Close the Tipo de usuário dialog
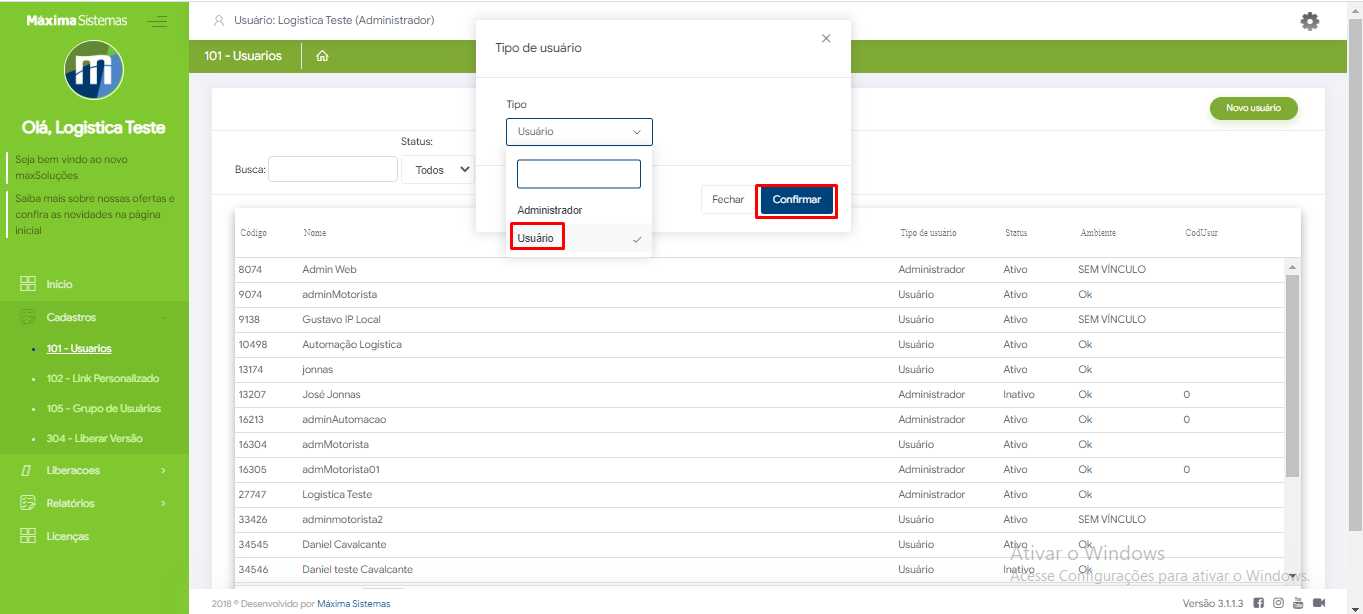Screen dimensions: 1363x614 tap(826, 38)
